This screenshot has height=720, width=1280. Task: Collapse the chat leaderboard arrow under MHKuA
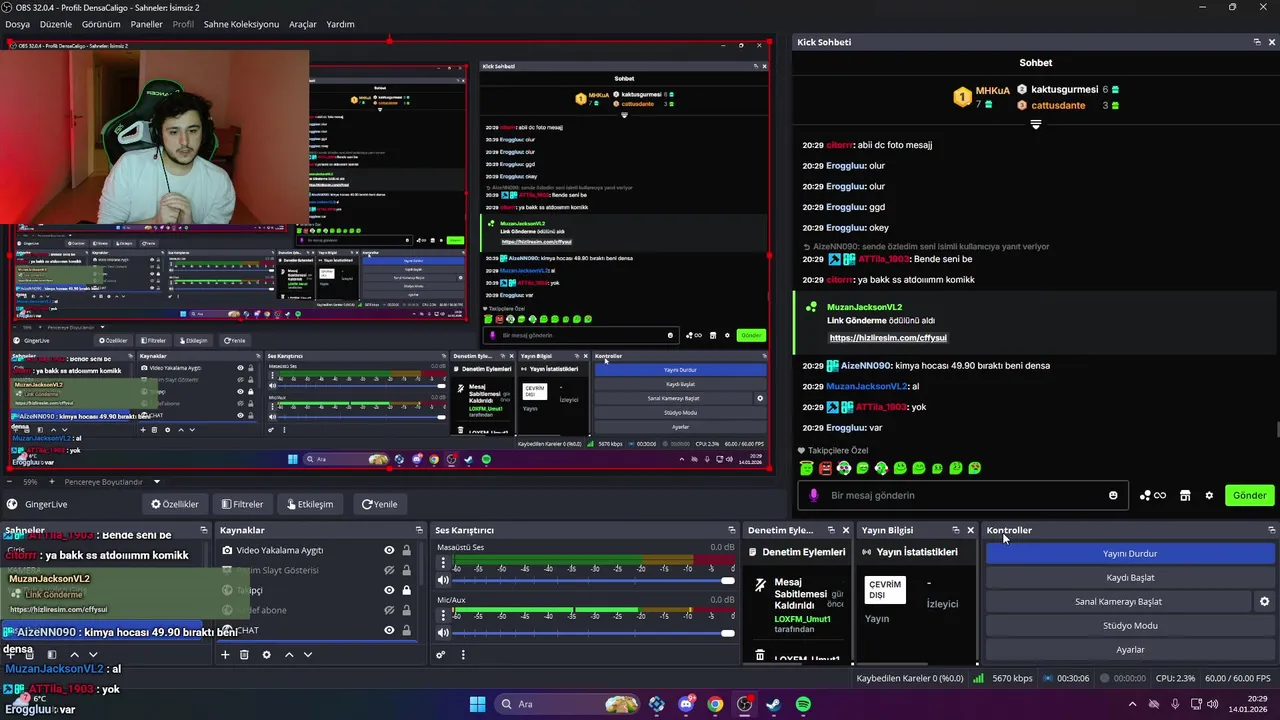pos(1036,125)
